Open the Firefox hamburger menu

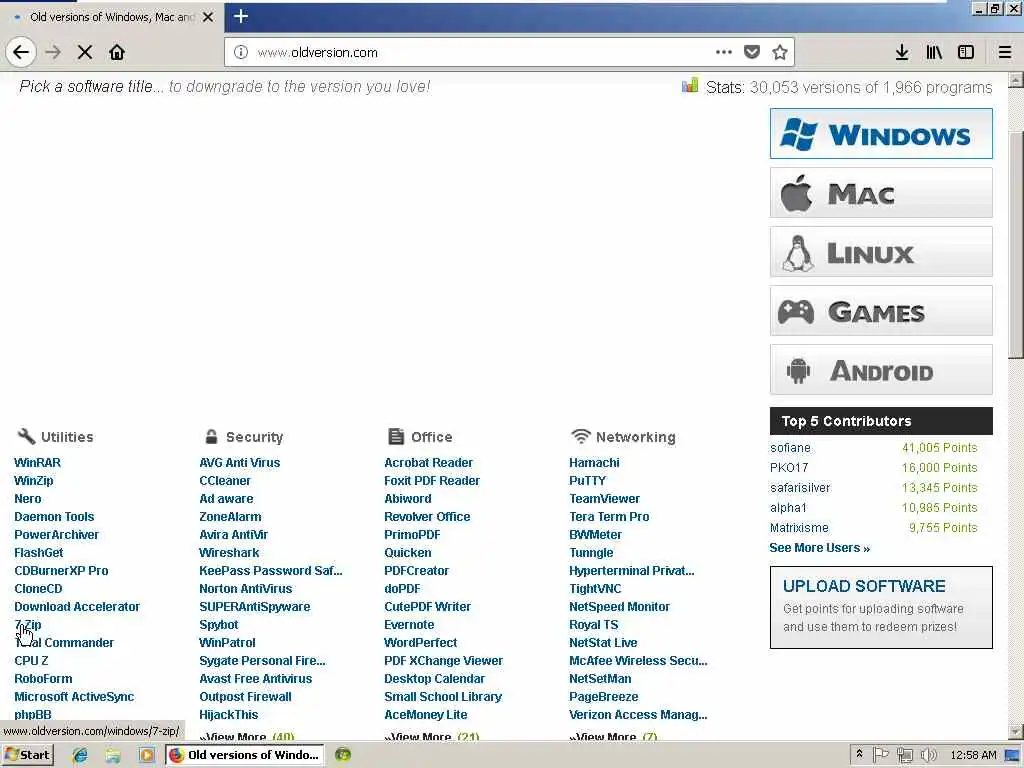pyautogui.click(x=1005, y=52)
